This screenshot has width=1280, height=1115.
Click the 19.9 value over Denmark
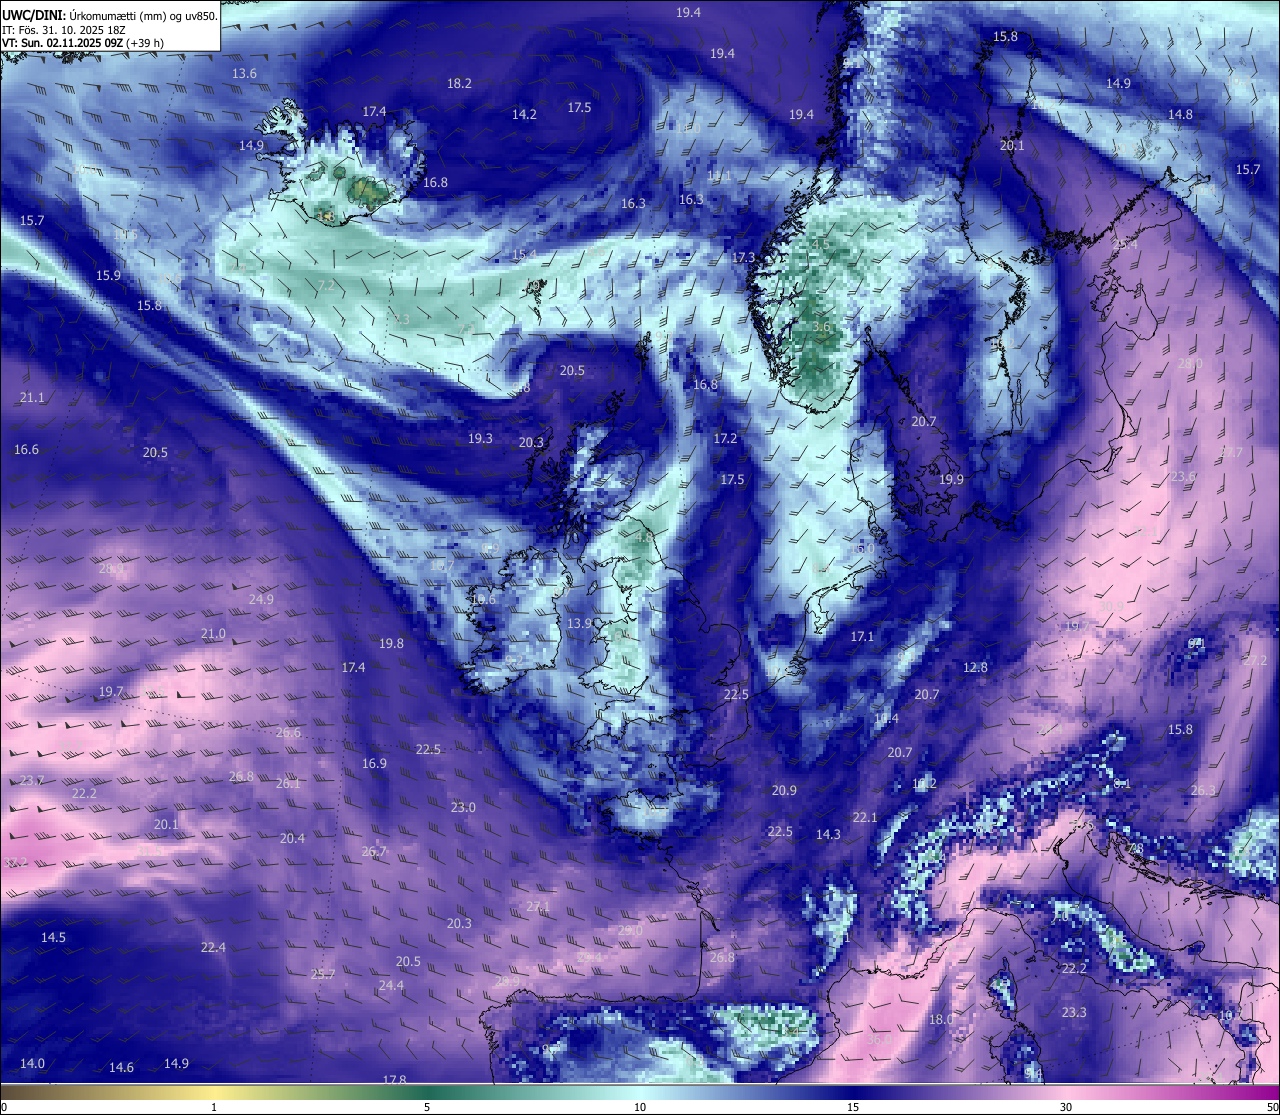click(951, 480)
